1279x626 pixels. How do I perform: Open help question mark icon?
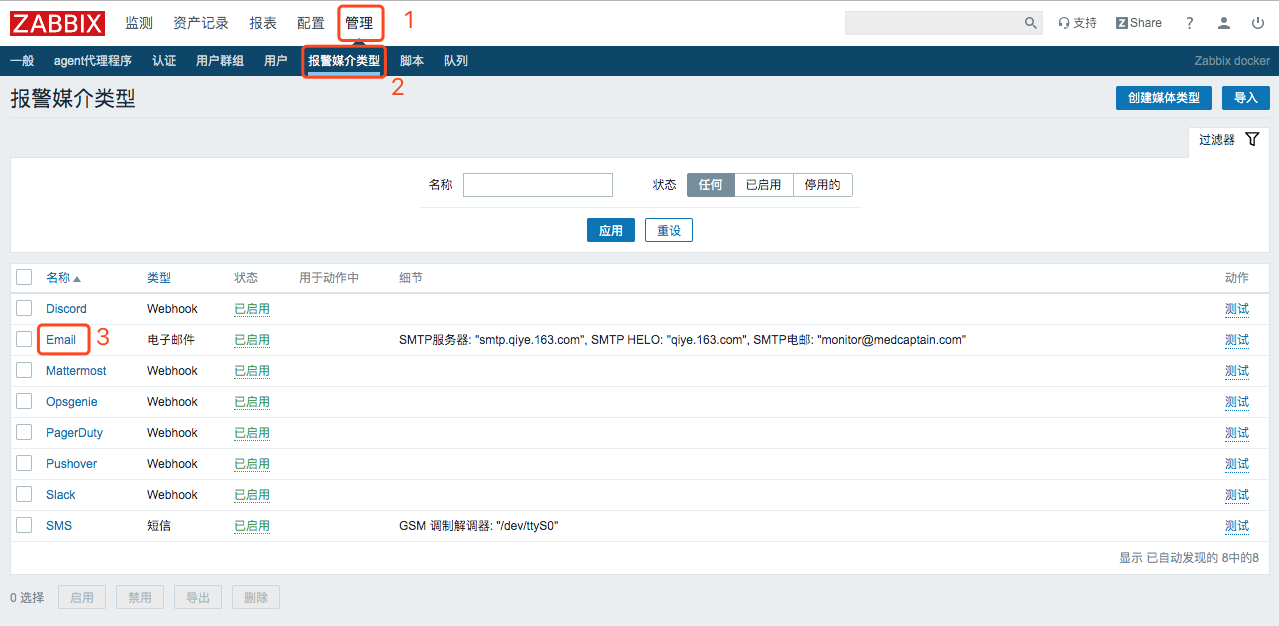(1190, 23)
